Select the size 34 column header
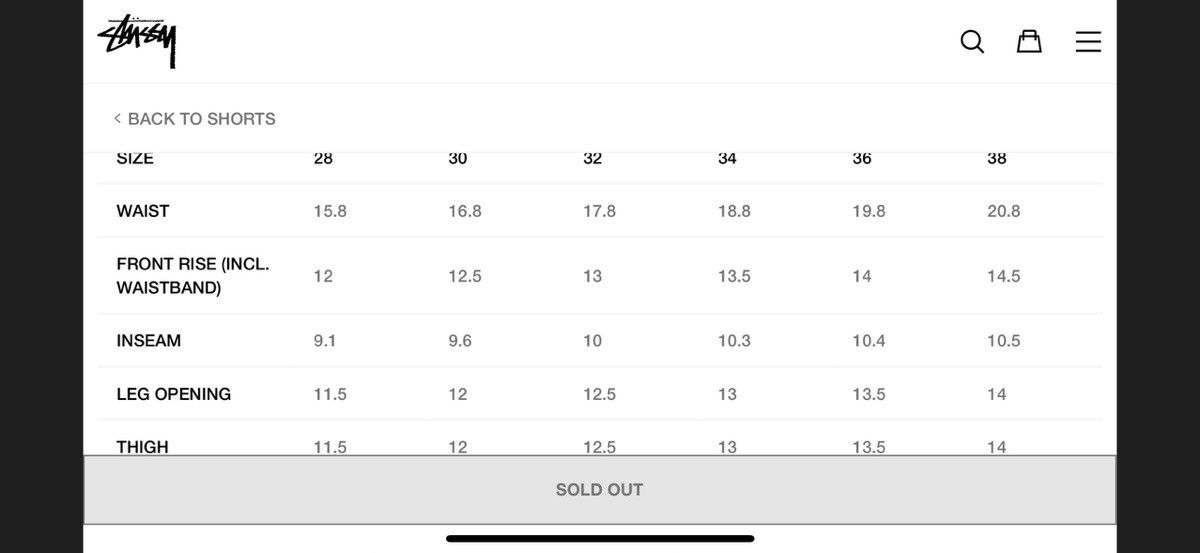 click(727, 158)
